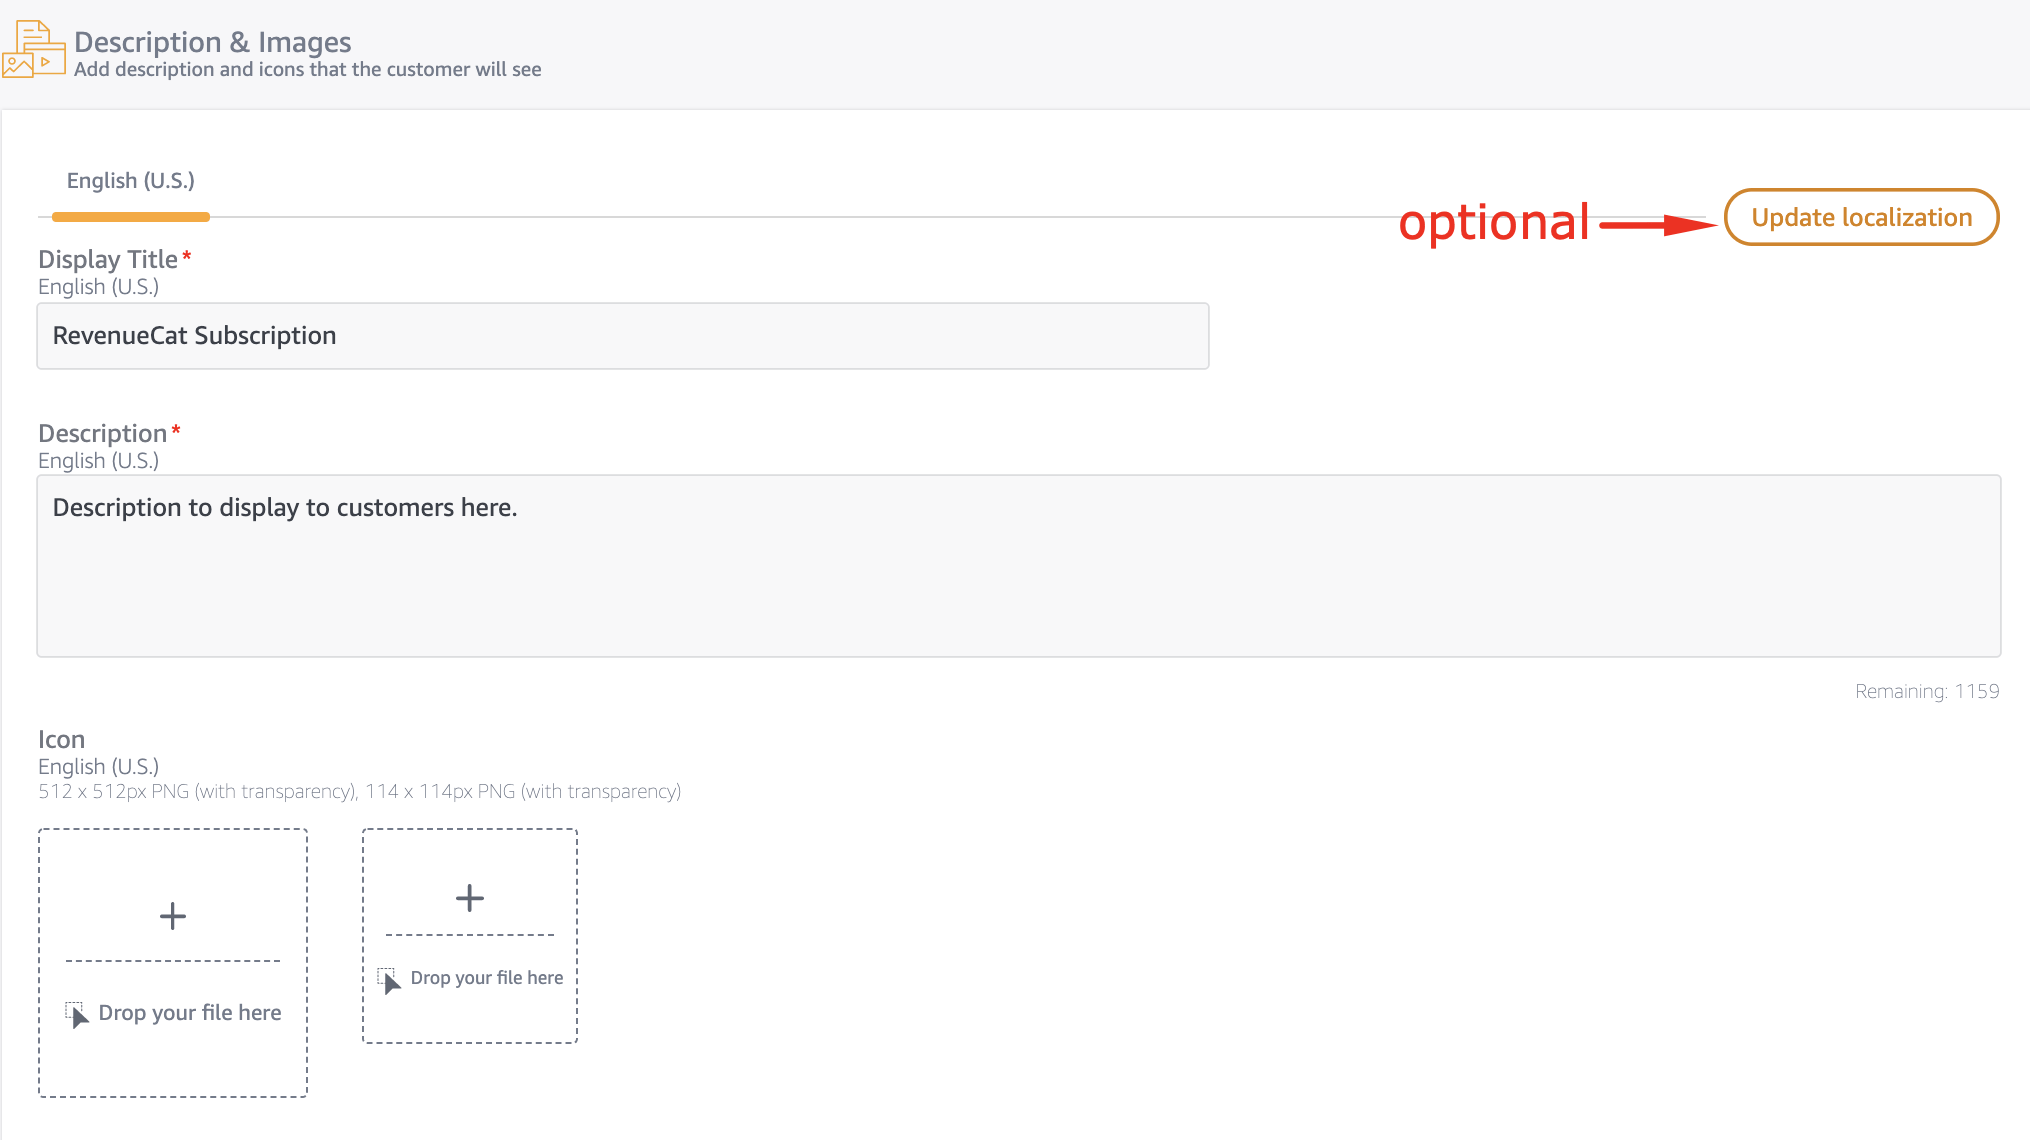The image size is (2030, 1140).
Task: Click the red "optional" annotation text
Action: tap(1493, 222)
